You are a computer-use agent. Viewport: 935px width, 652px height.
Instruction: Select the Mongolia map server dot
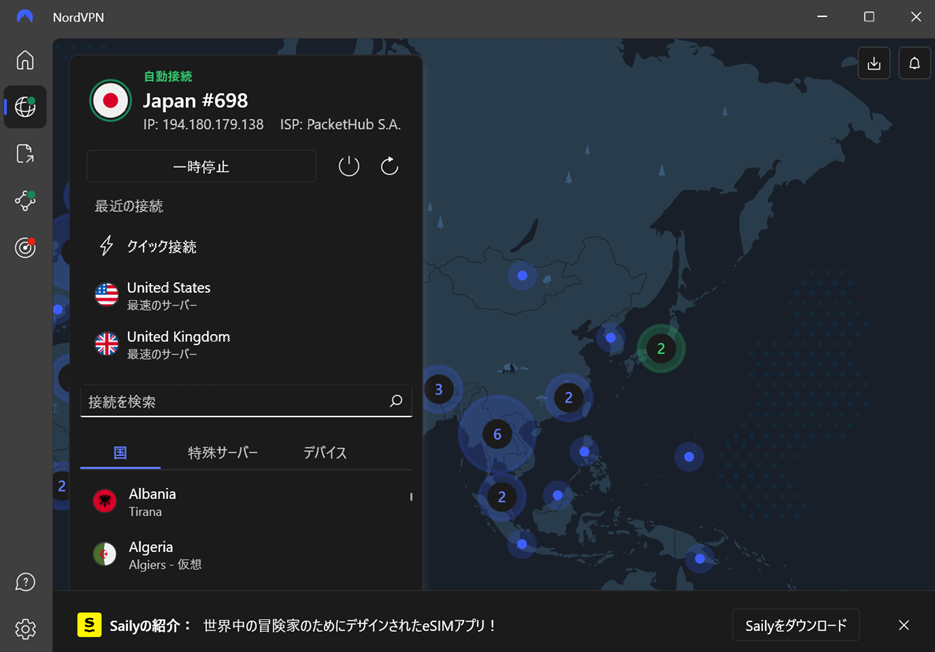522,276
